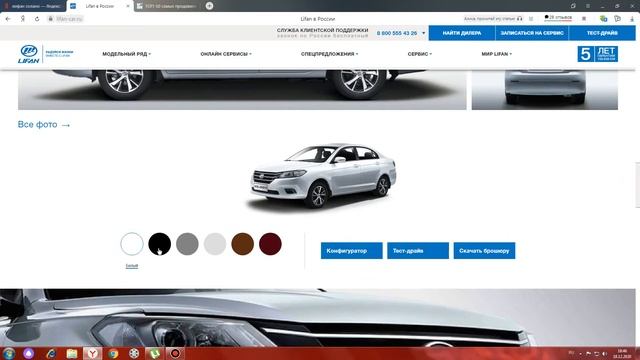640x360 pixels.
Task: Expand the Онлайн сервисы menu
Action: coord(226,54)
